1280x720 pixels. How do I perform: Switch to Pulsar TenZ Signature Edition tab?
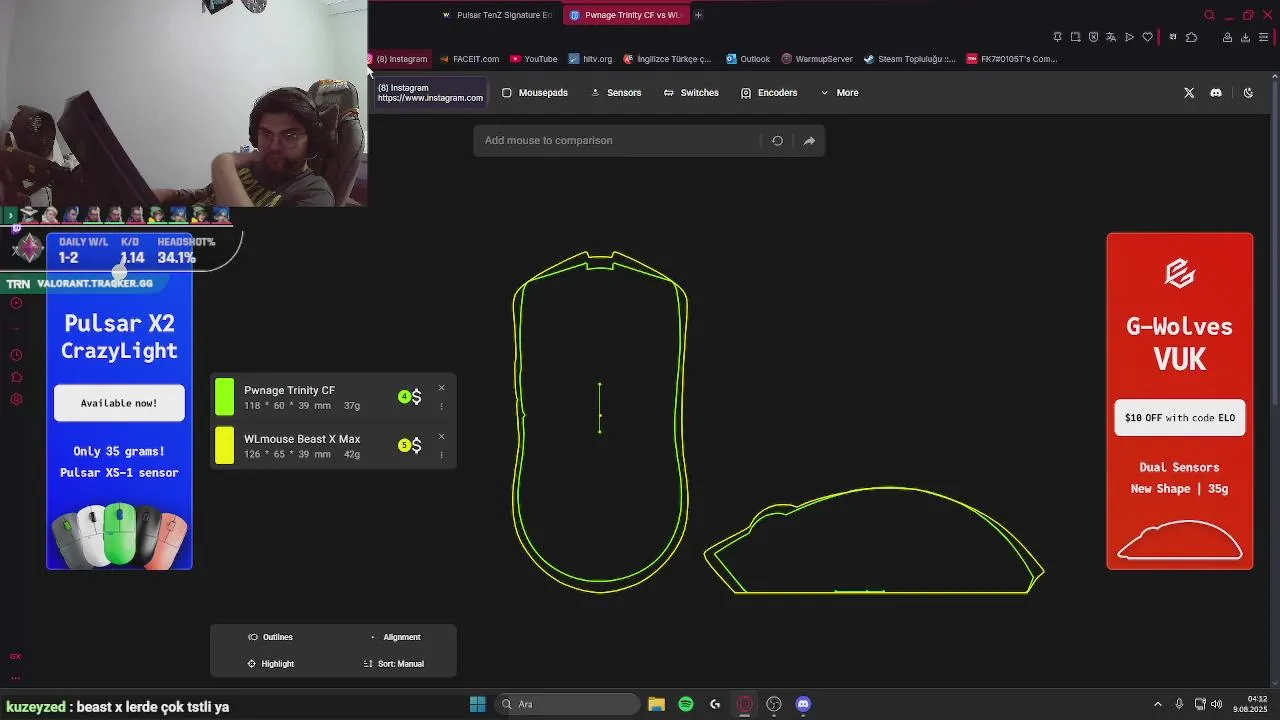(497, 15)
